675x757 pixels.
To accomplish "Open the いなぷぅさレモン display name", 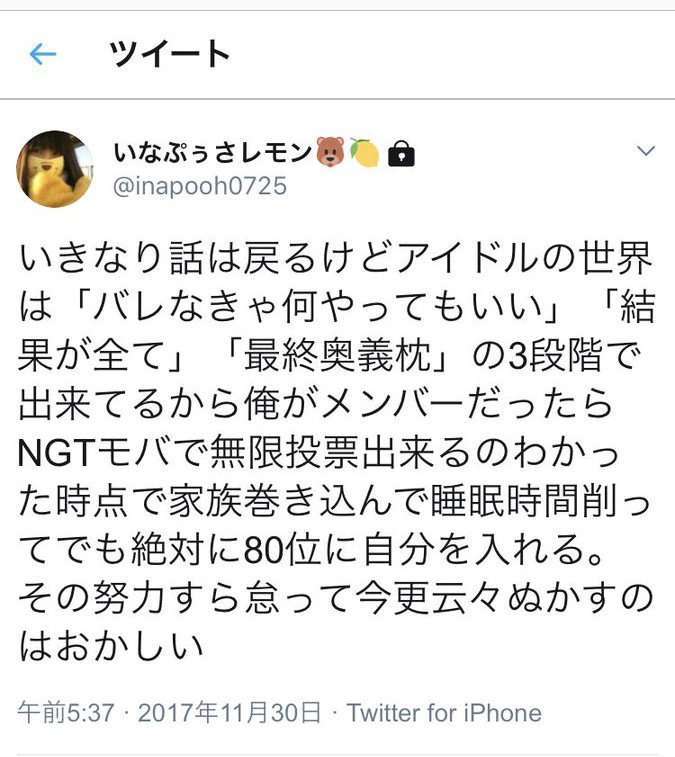I will tap(213, 152).
